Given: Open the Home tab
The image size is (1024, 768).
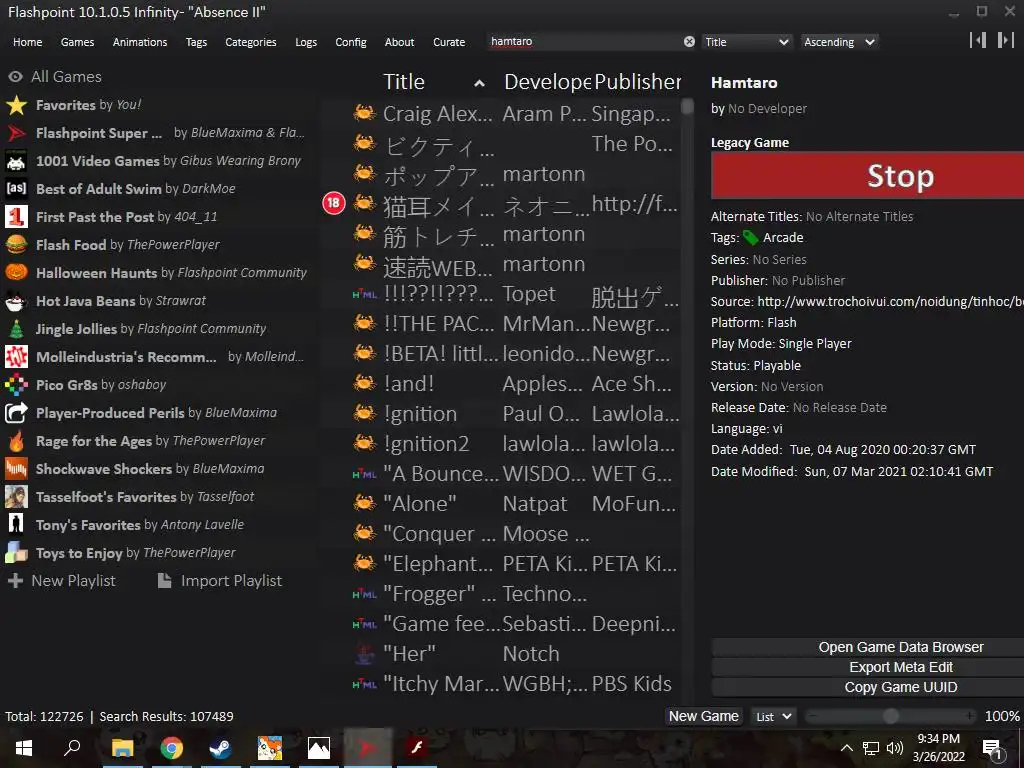Looking at the screenshot, I should coord(27,42).
